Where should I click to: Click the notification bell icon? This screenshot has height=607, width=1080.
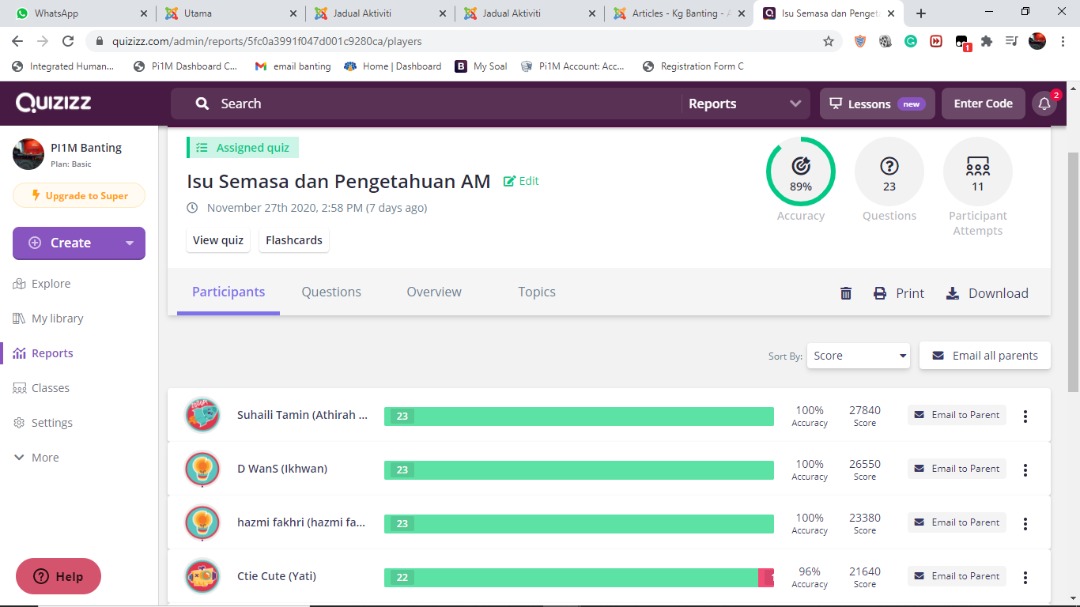coord(1044,104)
